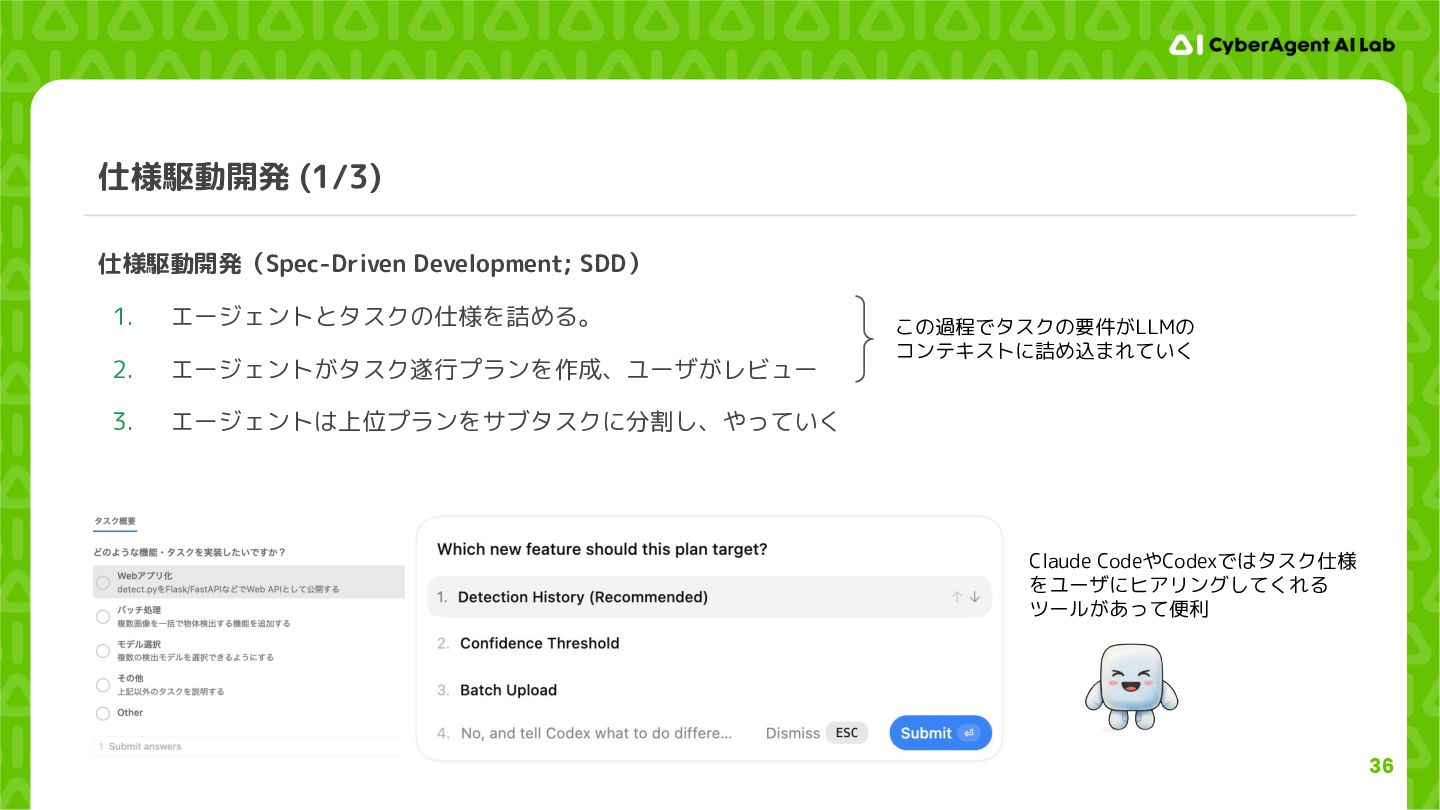Select the バッチ処理 radio option
The width and height of the screenshot is (1440, 810).
103,616
